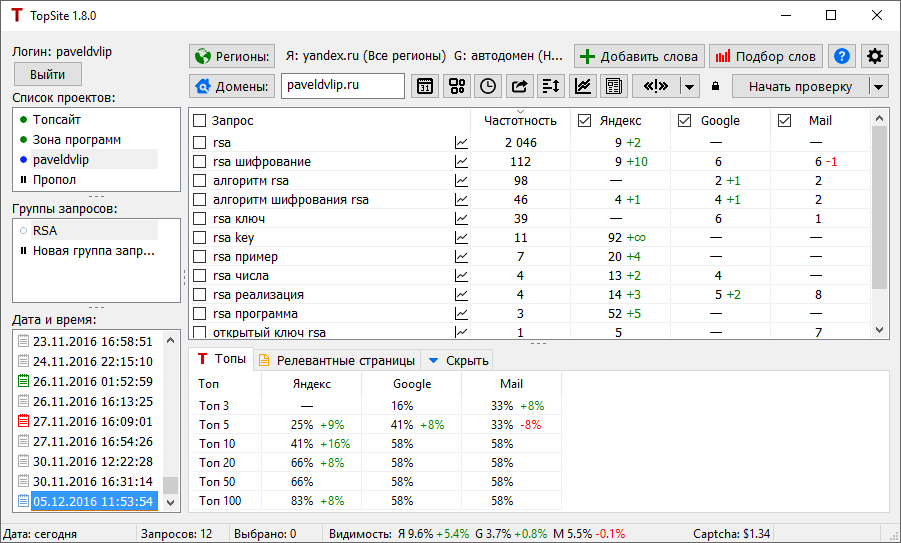This screenshot has width=901, height=543.
Task: Open graph icon for 'алгоритм rsa' row
Action: [461, 180]
